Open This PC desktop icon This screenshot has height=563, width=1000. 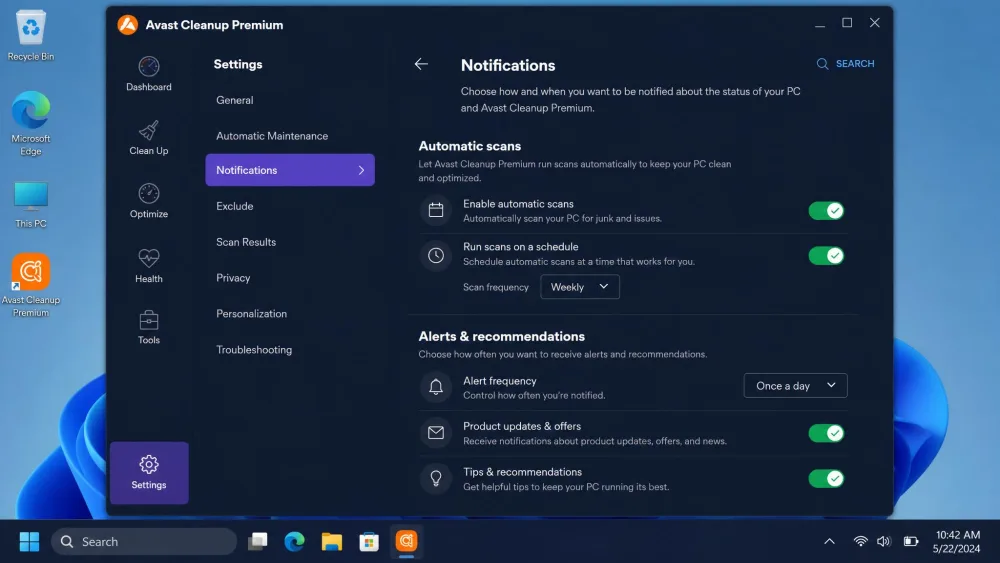tap(31, 205)
